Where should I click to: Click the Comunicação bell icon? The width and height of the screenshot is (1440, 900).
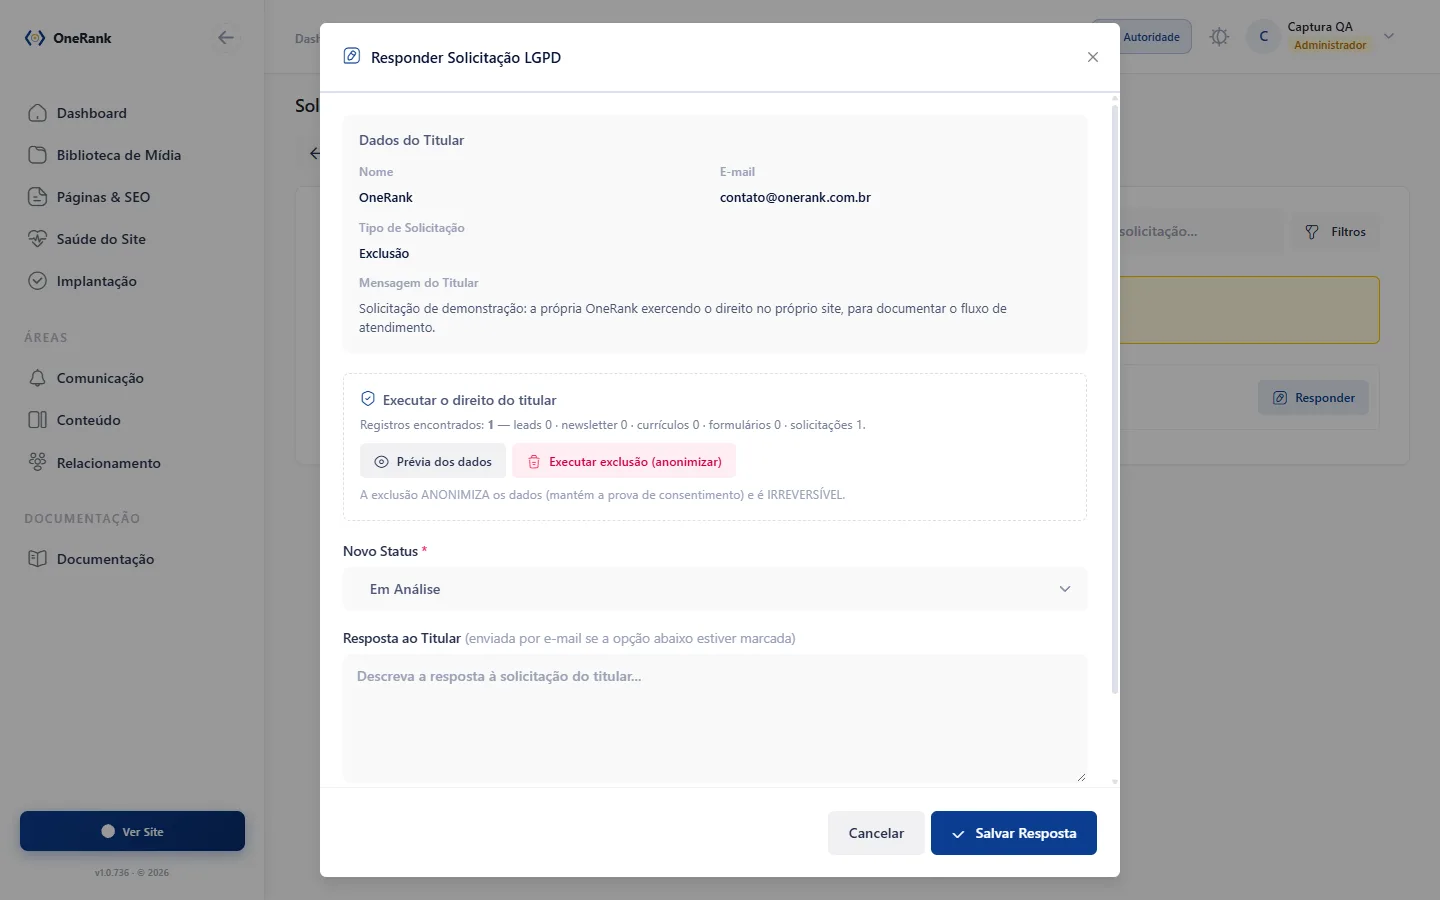[38, 378]
